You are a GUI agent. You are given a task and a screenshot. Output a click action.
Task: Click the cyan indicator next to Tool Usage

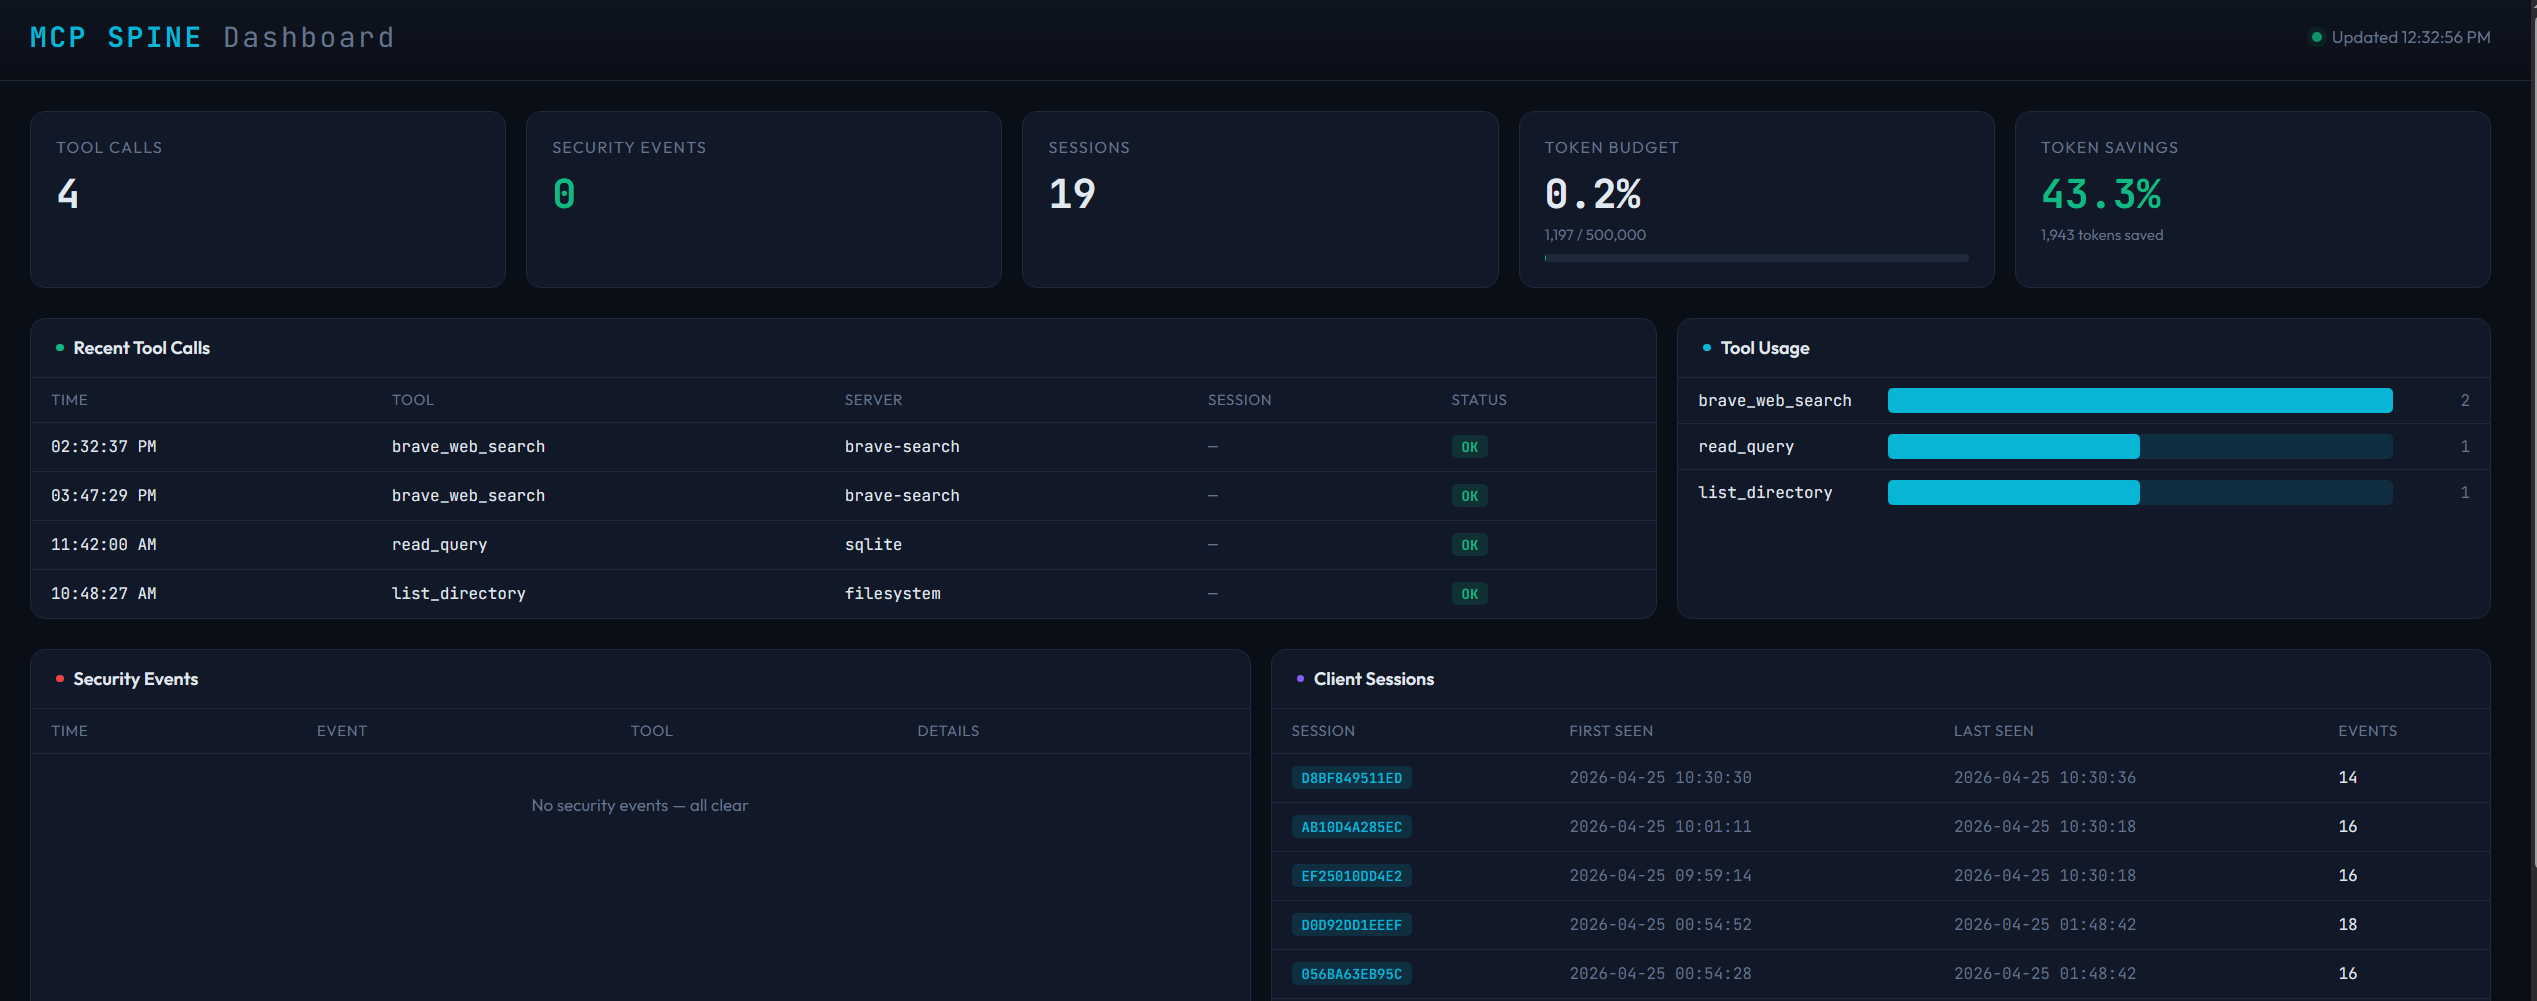(1705, 348)
